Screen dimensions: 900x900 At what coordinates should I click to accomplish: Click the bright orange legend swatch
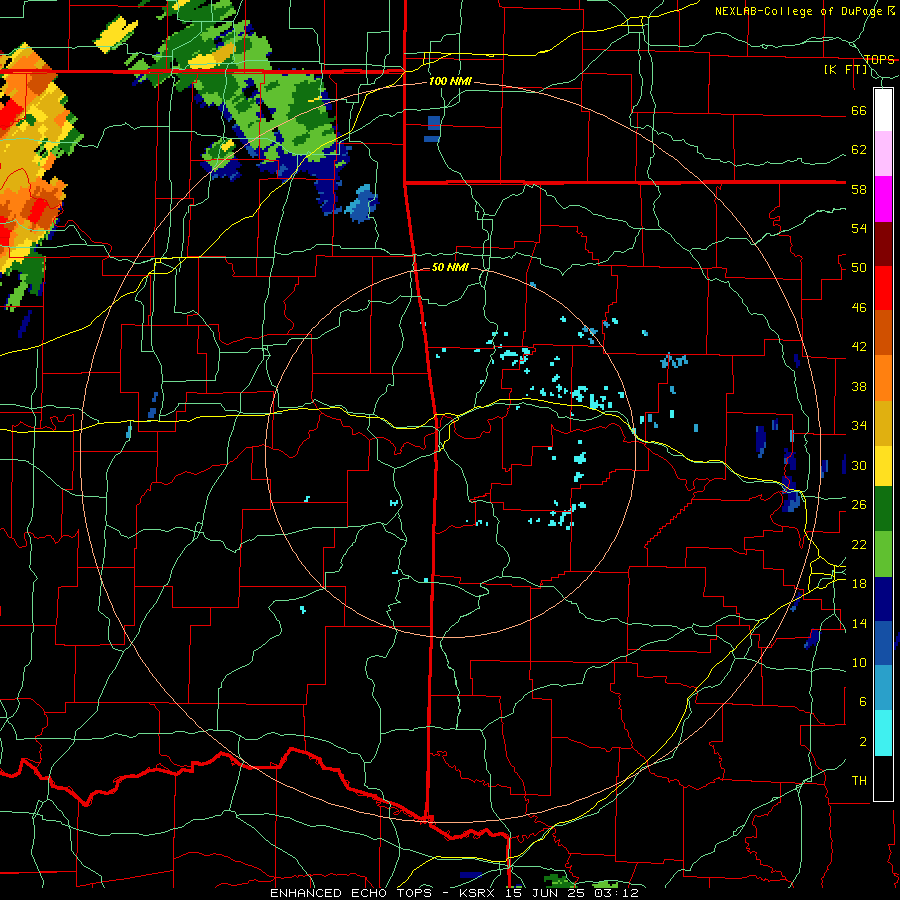click(x=883, y=378)
